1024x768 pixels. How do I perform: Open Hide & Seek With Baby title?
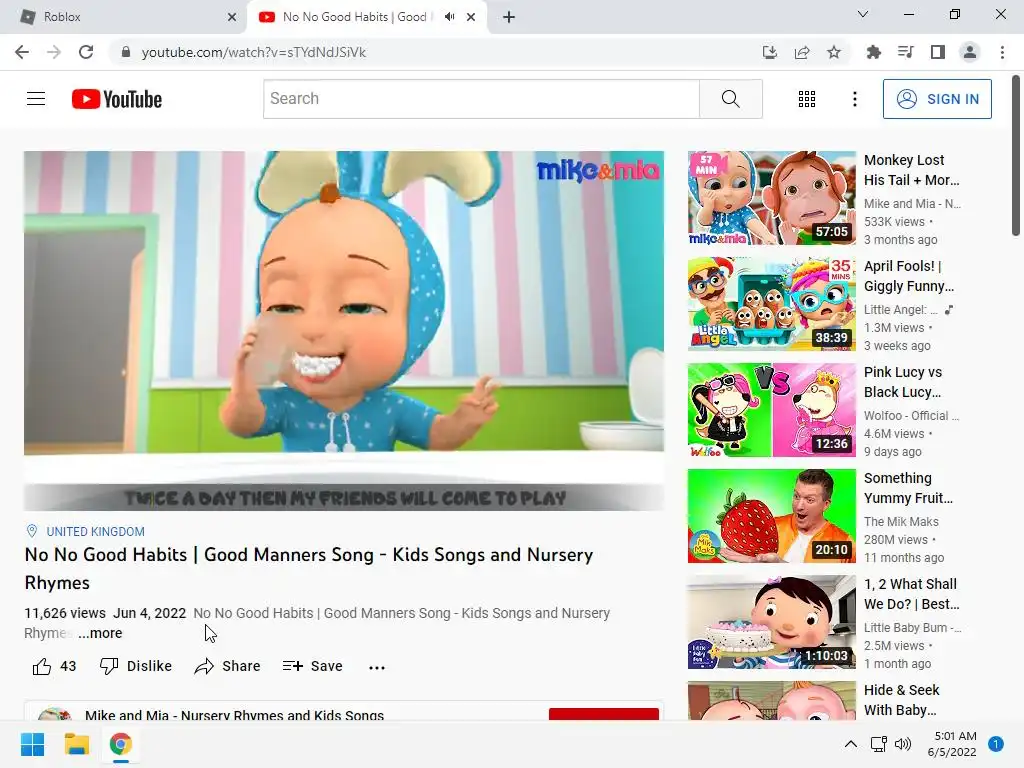click(902, 700)
